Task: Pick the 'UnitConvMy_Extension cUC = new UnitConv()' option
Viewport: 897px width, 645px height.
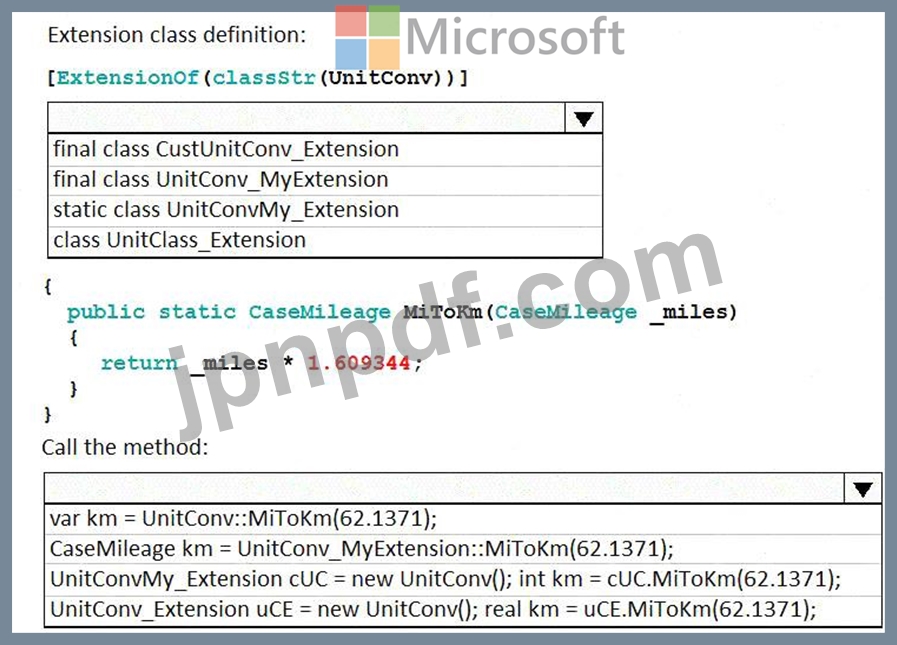Action: point(445,579)
